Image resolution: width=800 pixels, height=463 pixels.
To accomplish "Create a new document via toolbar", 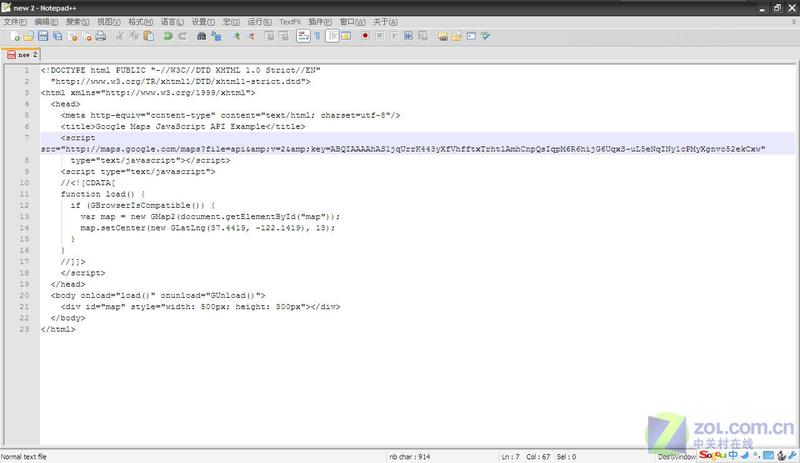I will click(x=15, y=36).
